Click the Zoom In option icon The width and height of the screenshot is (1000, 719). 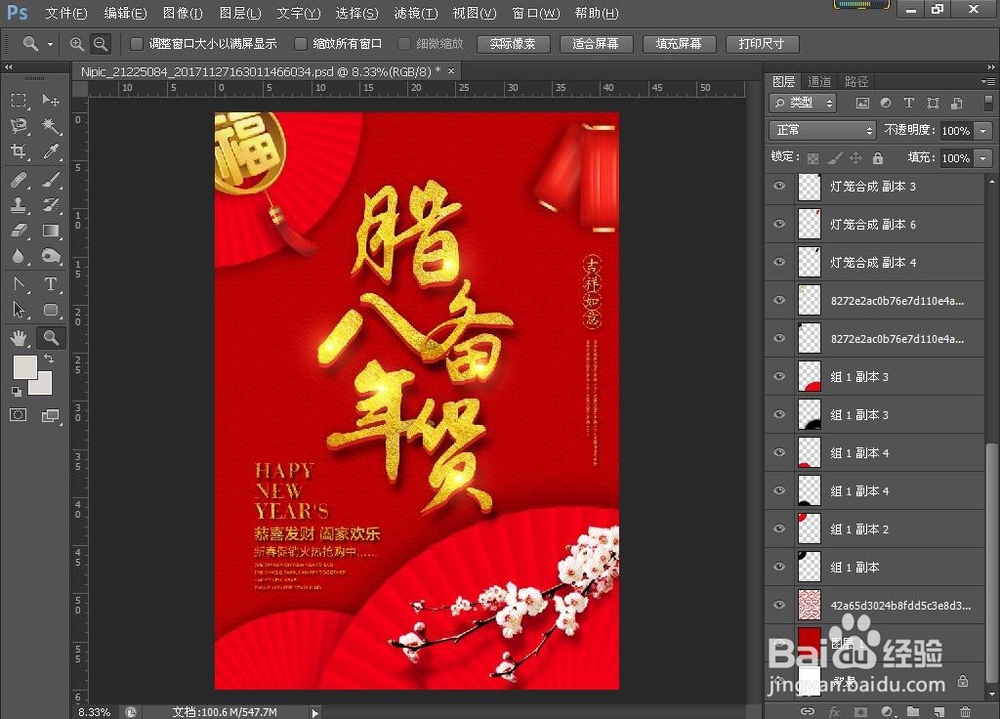[77, 44]
